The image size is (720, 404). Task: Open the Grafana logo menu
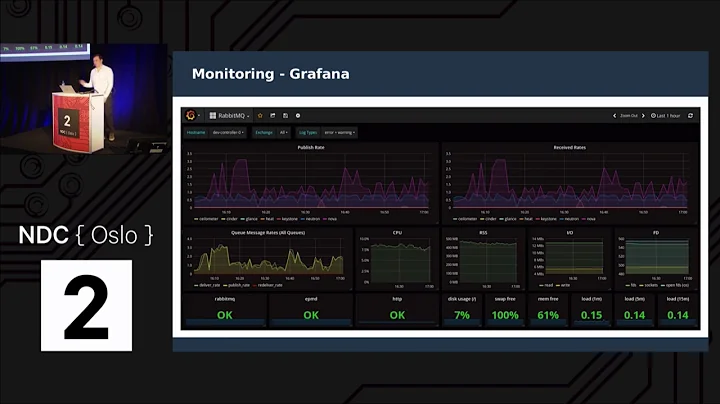pos(192,116)
